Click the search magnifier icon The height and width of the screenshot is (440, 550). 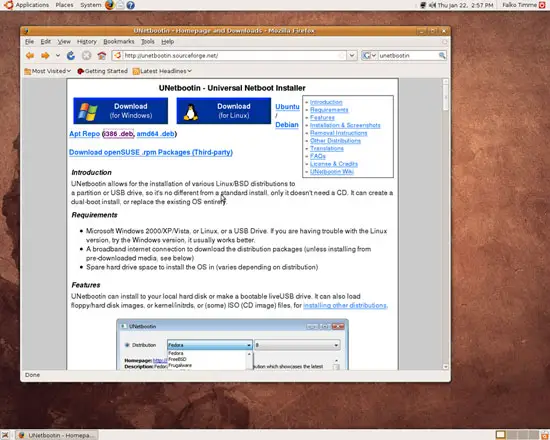coord(442,55)
